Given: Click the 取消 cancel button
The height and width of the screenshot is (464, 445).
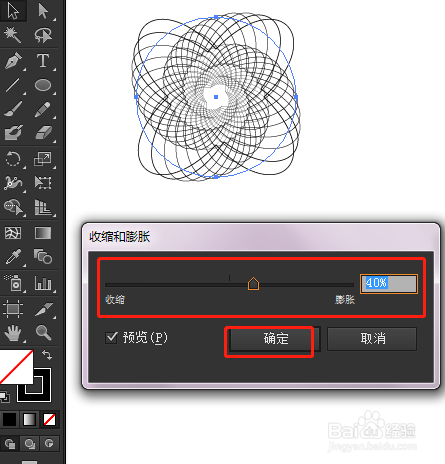Looking at the screenshot, I should (372, 339).
